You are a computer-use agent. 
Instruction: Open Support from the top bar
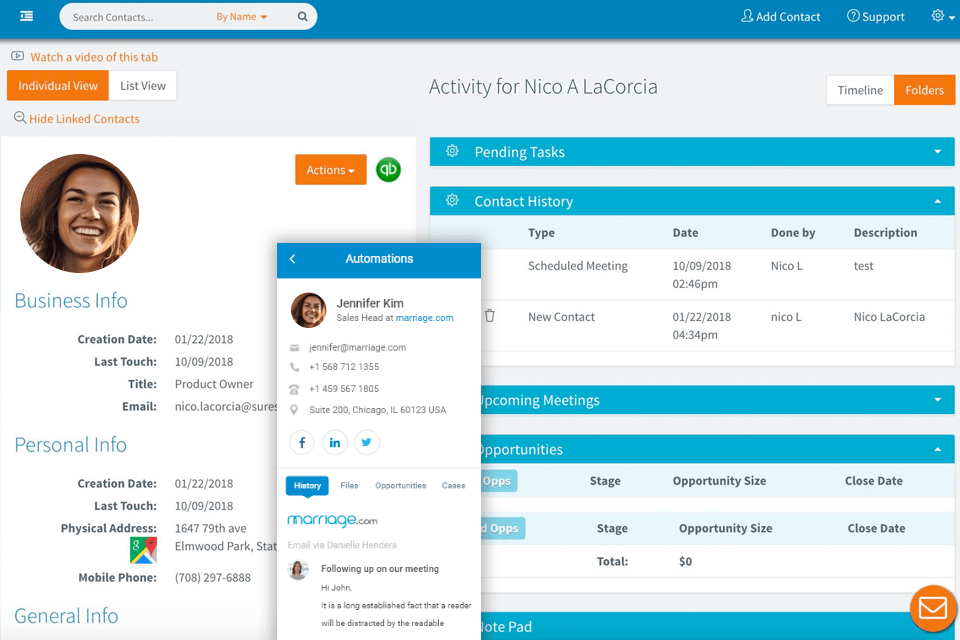876,17
